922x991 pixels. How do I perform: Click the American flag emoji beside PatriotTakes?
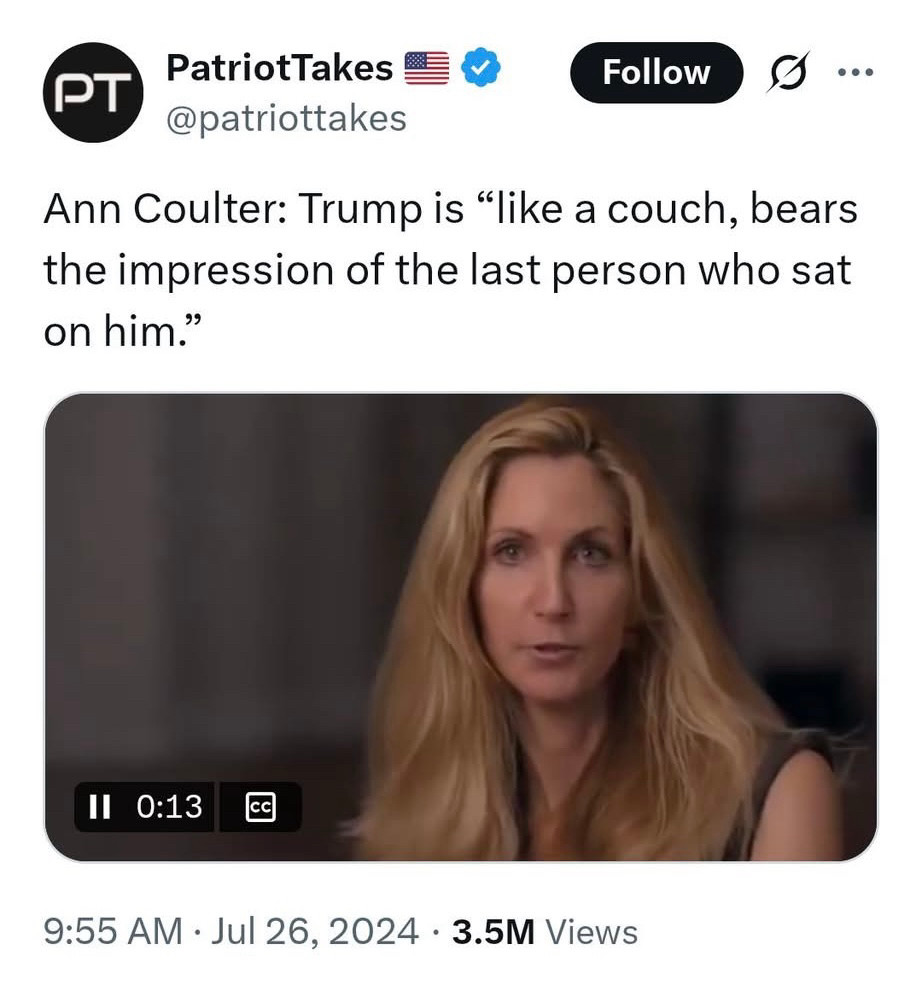coord(427,68)
